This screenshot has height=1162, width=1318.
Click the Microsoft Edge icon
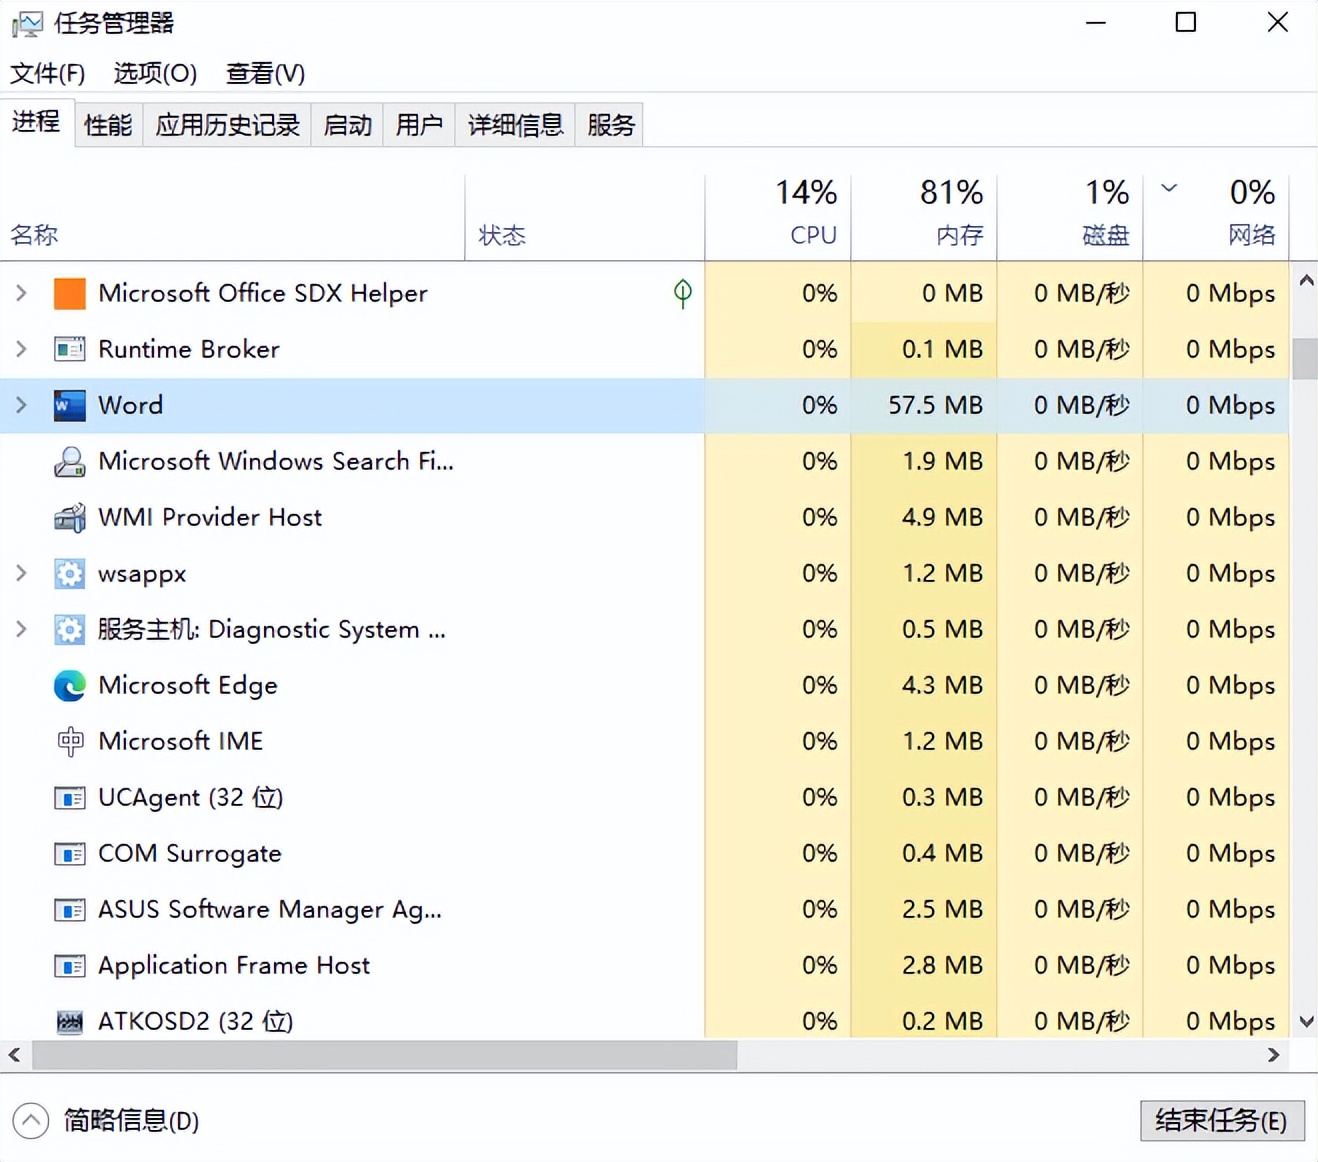[x=69, y=685]
